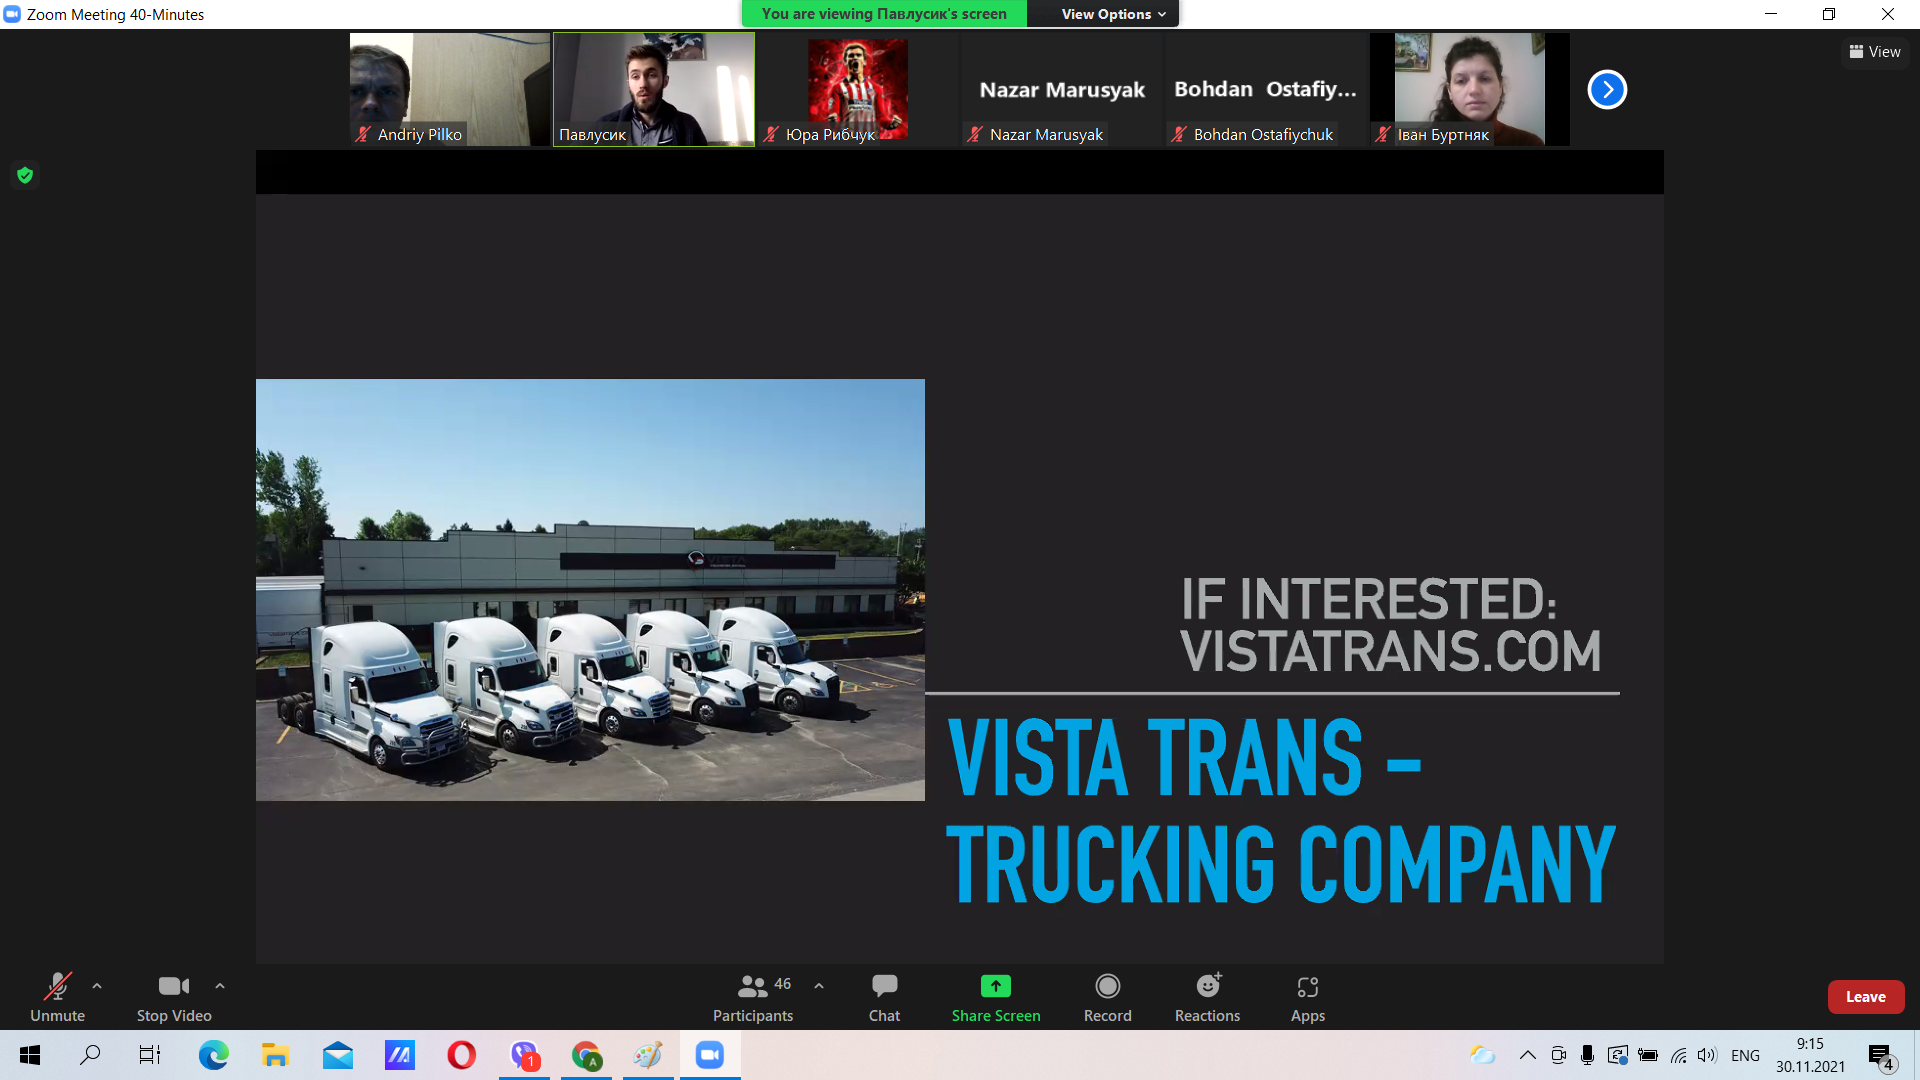Expand audio options arrow beside Unmute

(97, 986)
